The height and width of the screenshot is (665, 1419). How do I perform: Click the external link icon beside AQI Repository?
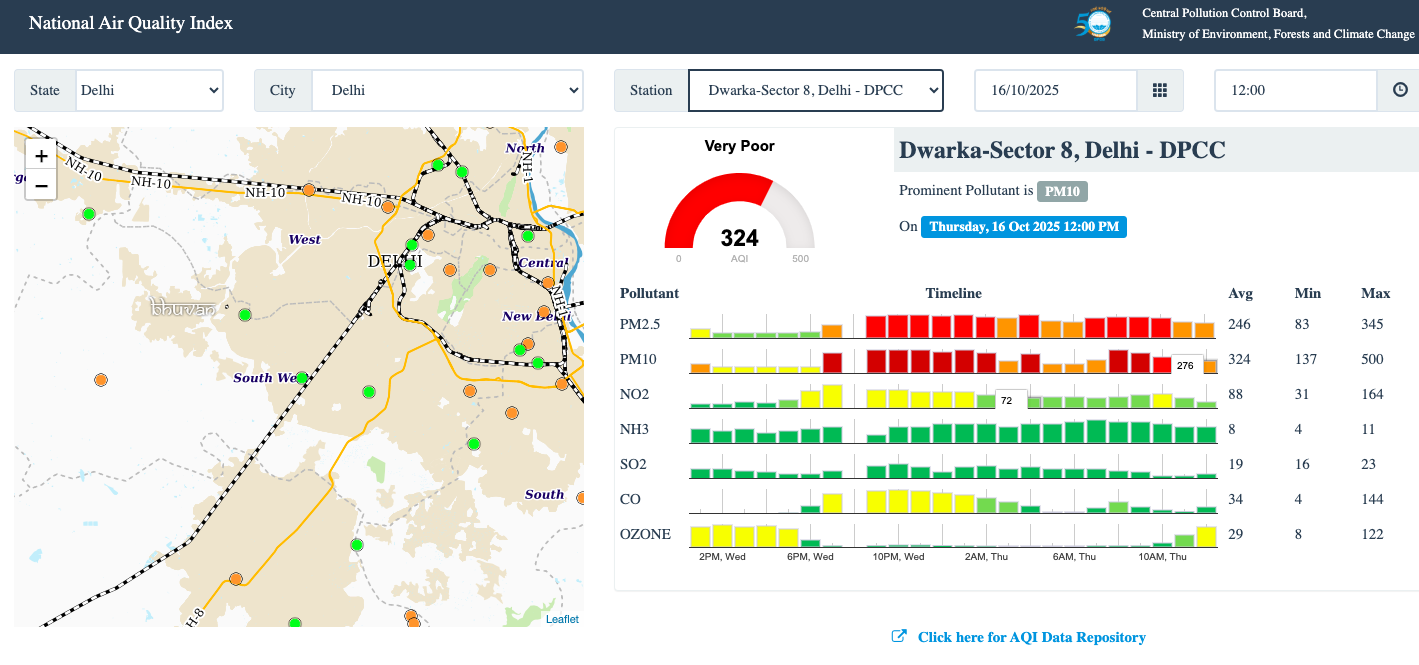899,637
